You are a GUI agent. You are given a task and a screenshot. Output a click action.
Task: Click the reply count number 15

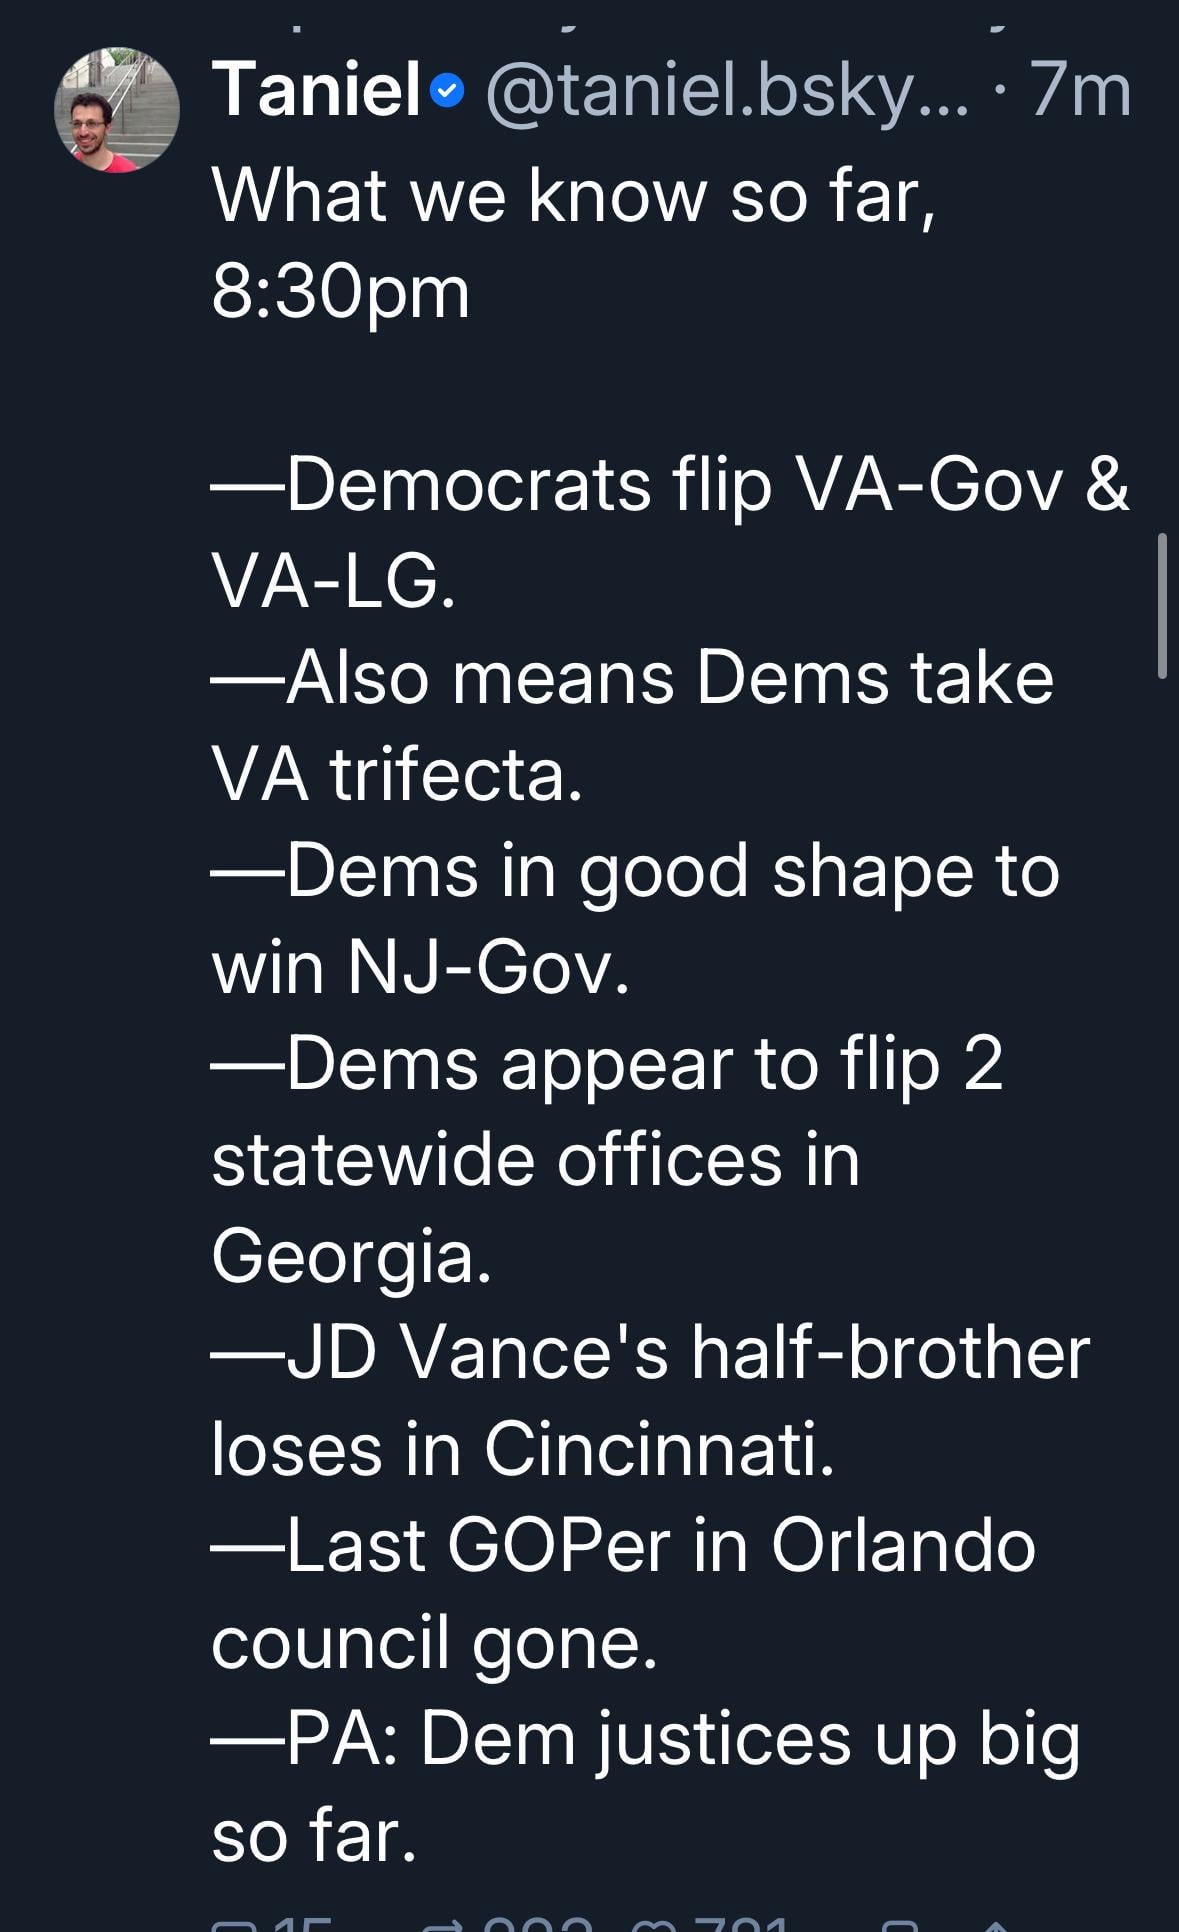click(301, 1924)
